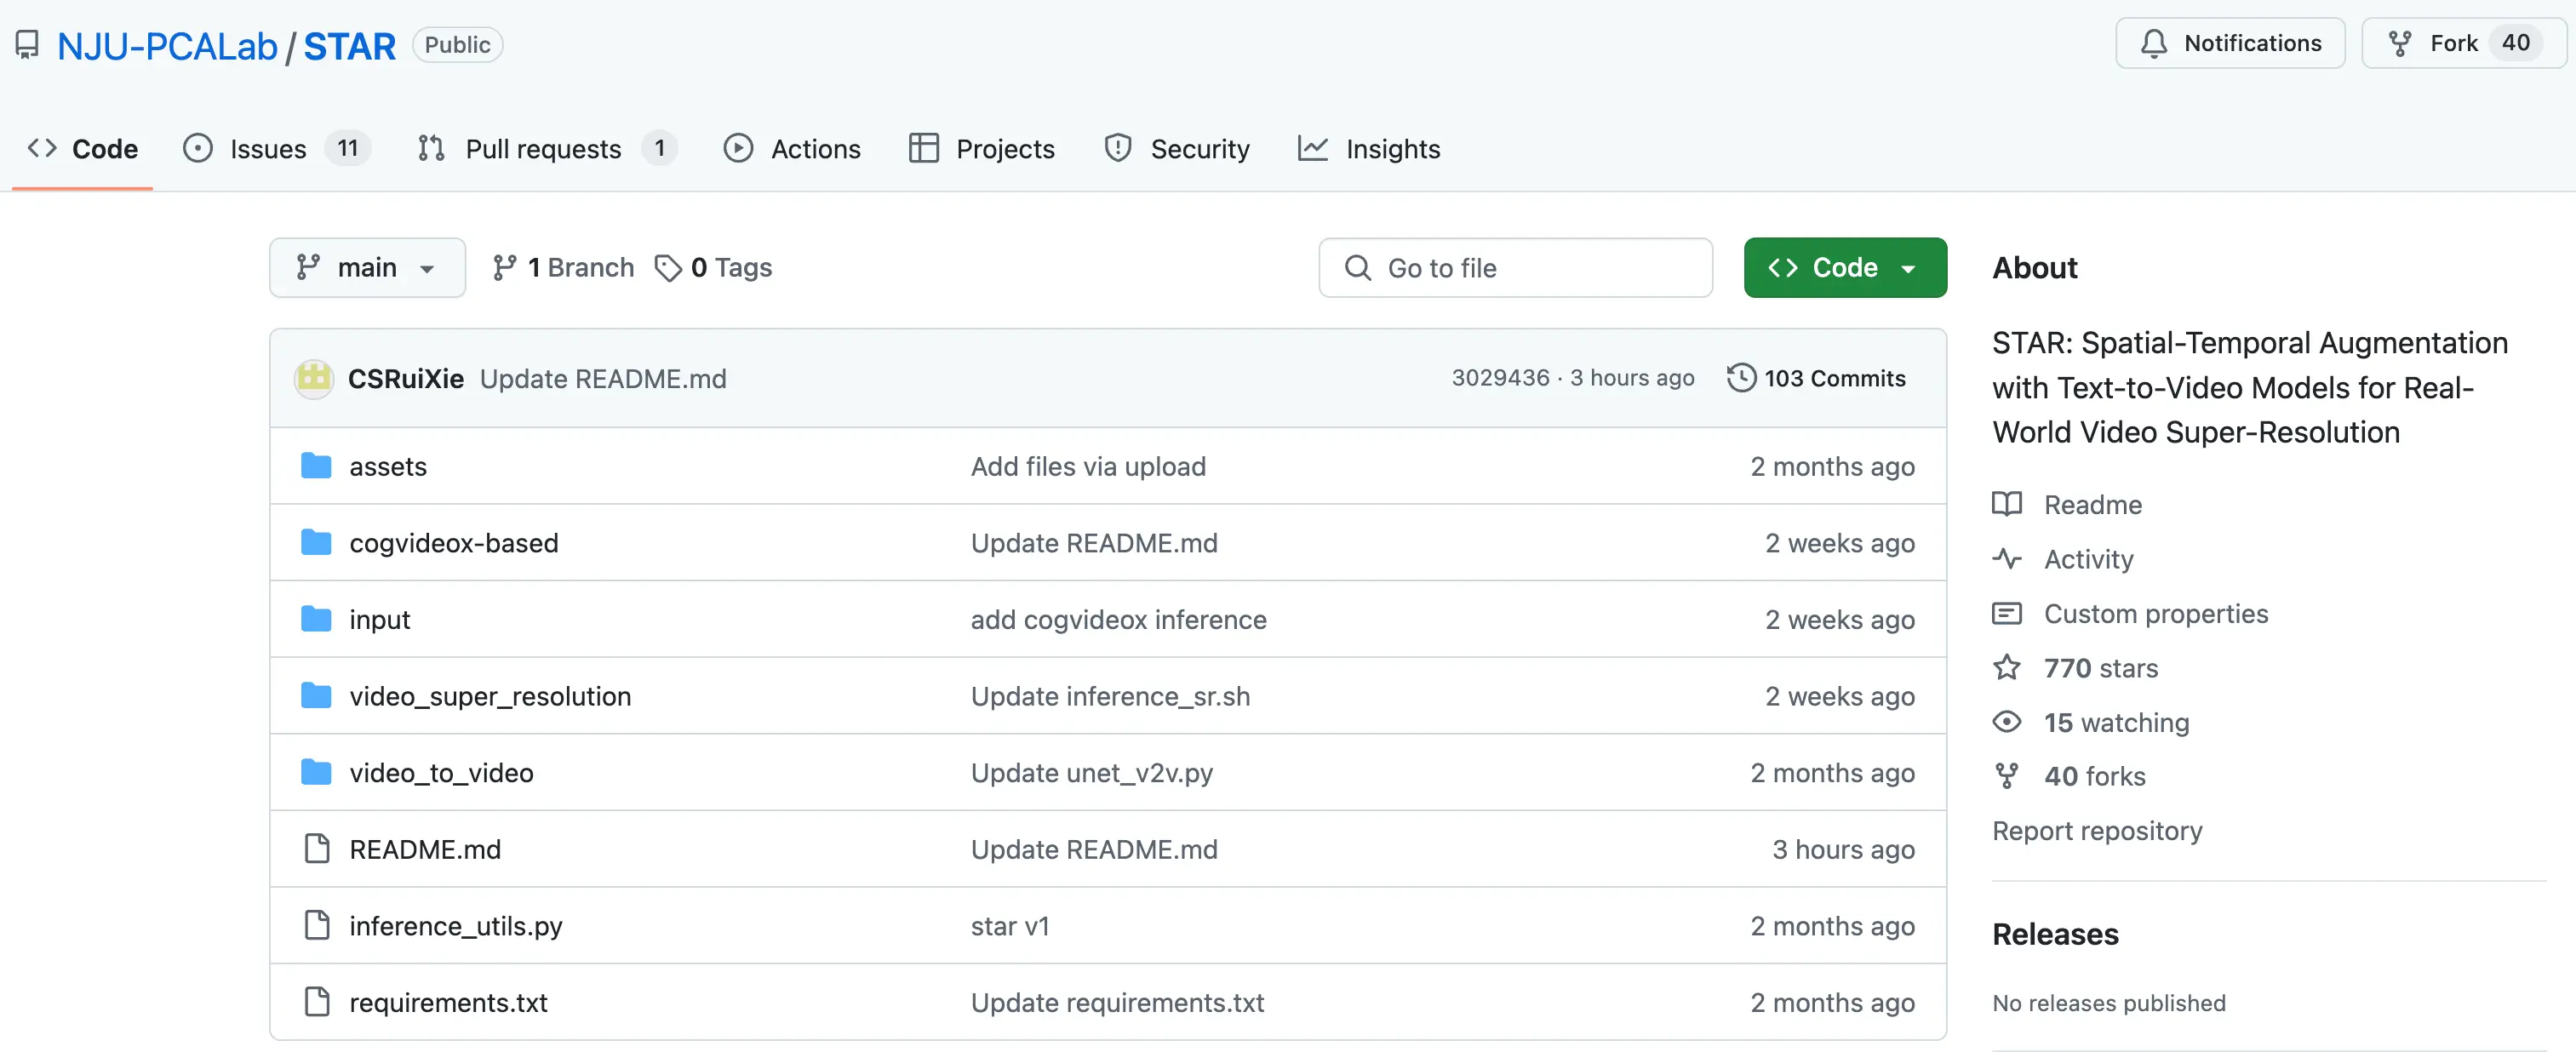
Task: Click the video_to_video folder icon
Action: [316, 772]
